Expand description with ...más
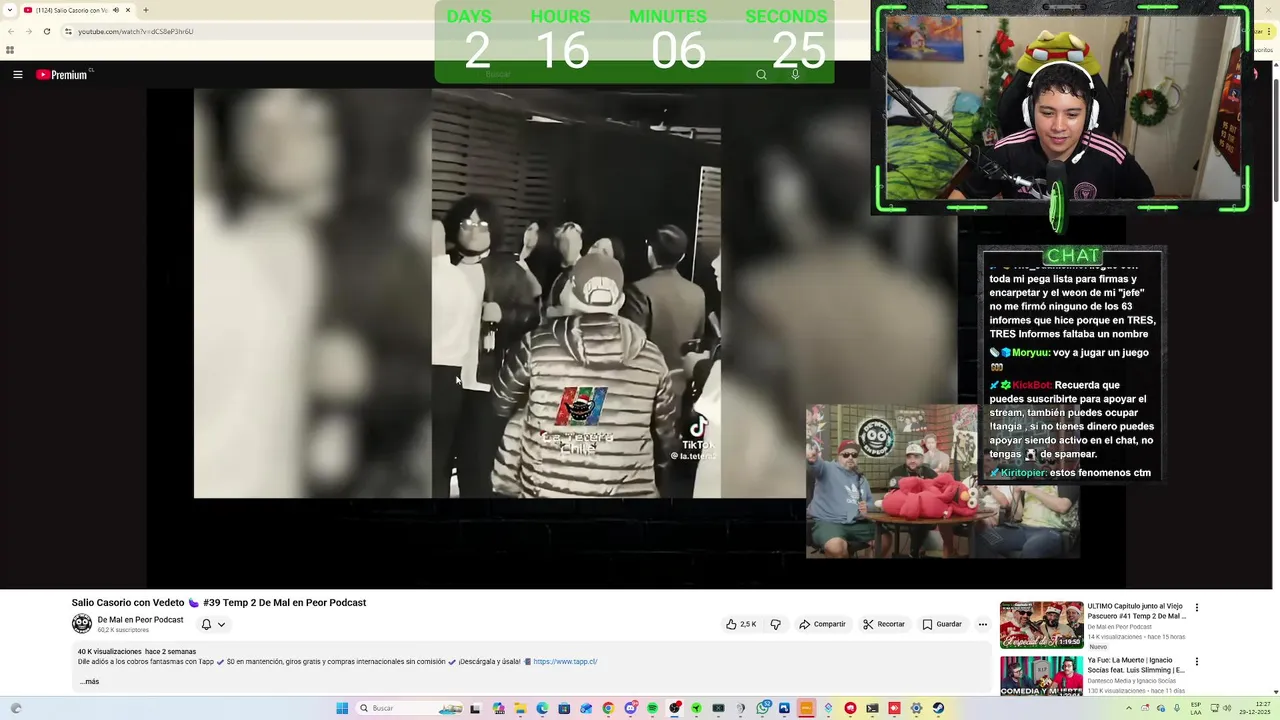 click(90, 682)
